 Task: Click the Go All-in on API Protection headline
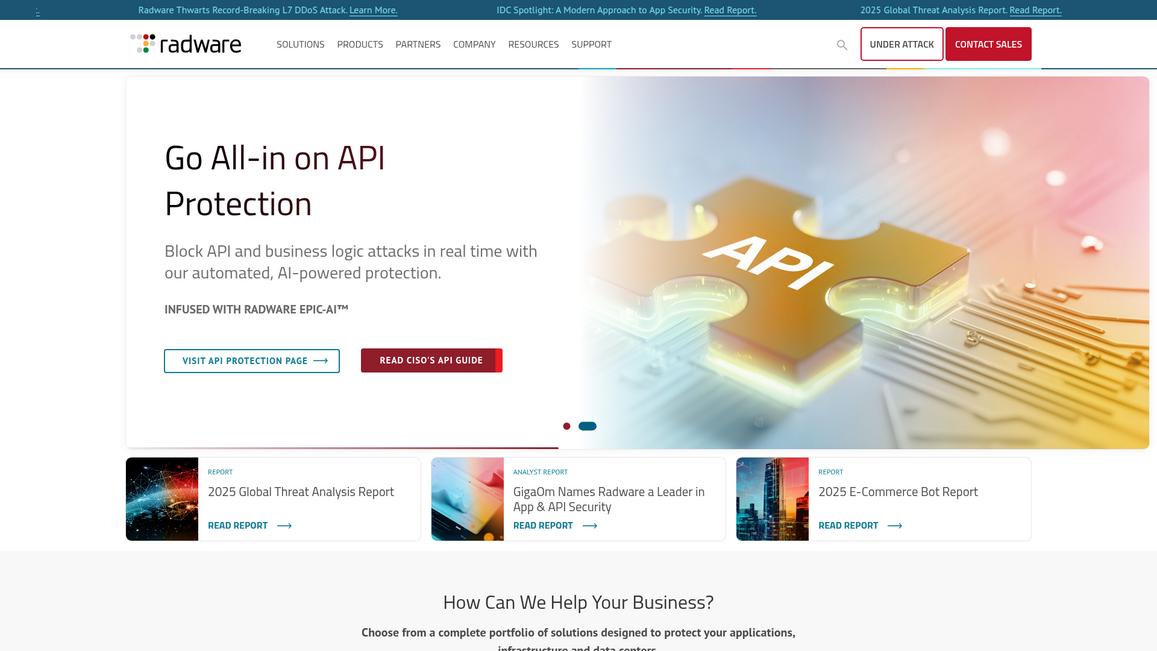(275, 181)
